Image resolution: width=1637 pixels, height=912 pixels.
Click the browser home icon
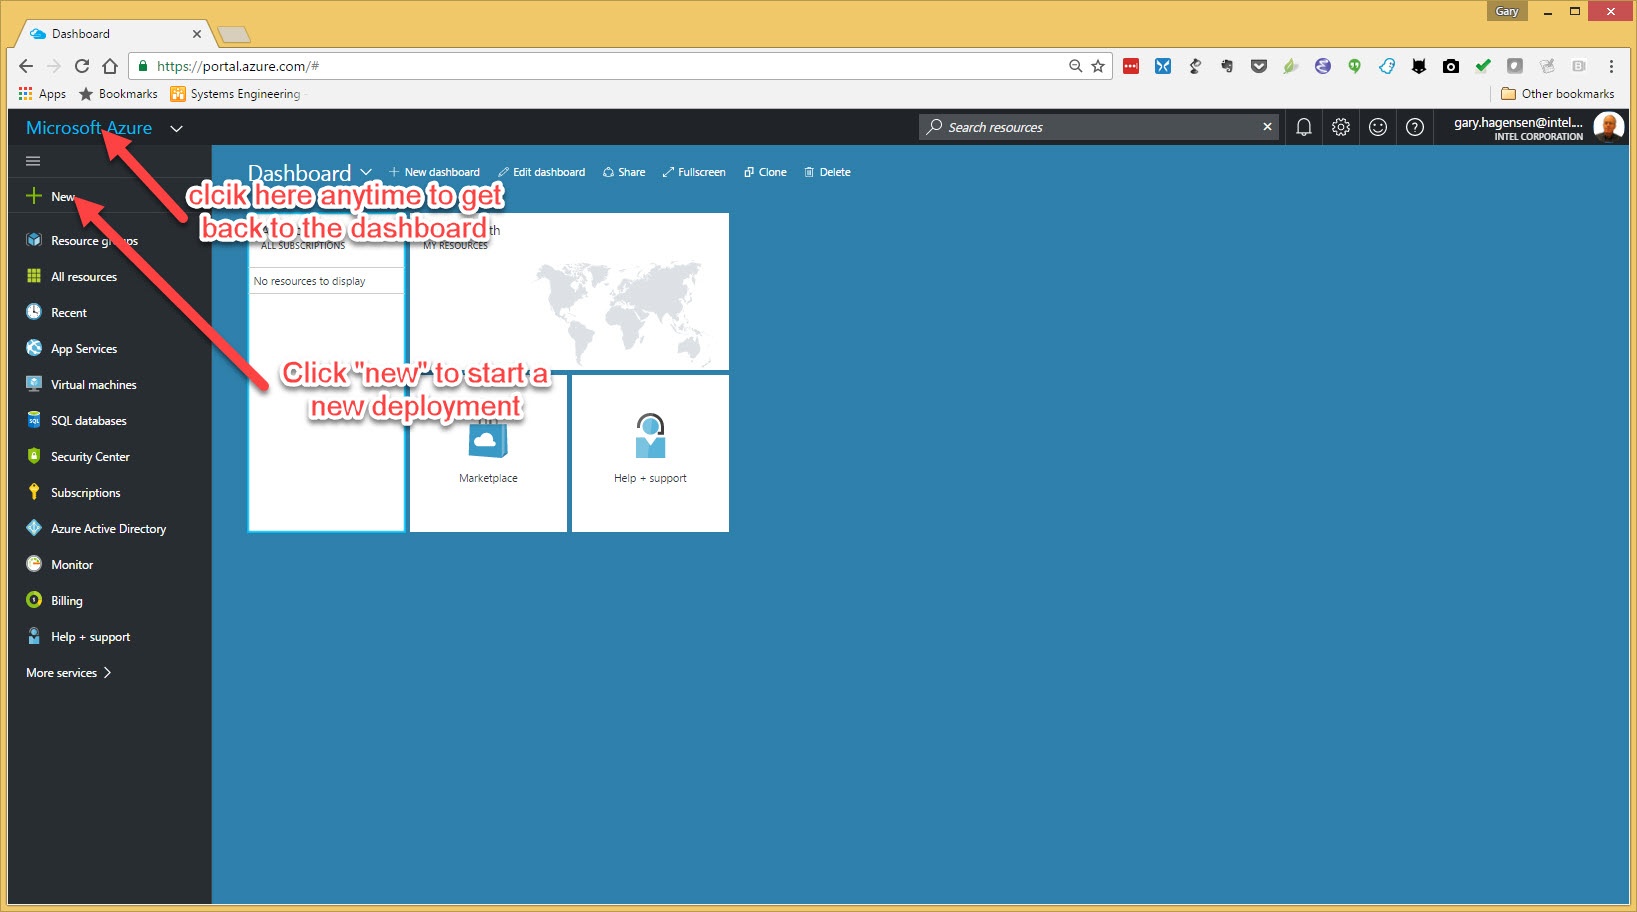tap(110, 66)
